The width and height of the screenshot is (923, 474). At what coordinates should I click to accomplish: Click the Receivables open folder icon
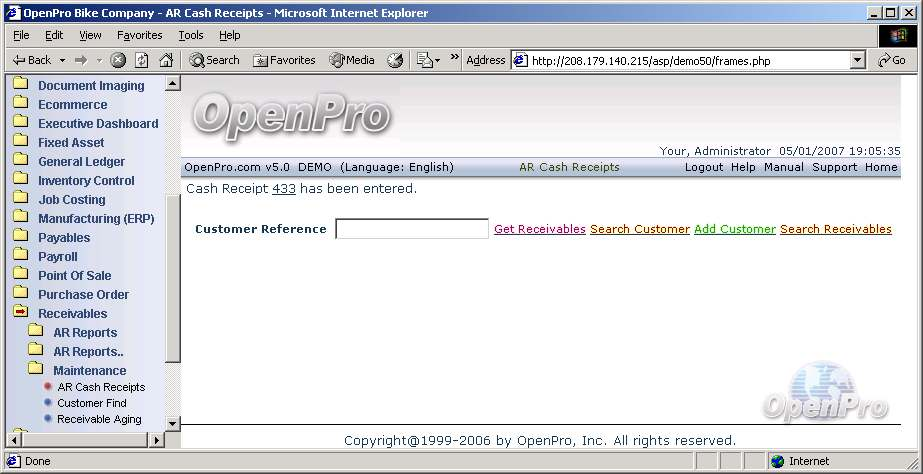click(x=20, y=313)
